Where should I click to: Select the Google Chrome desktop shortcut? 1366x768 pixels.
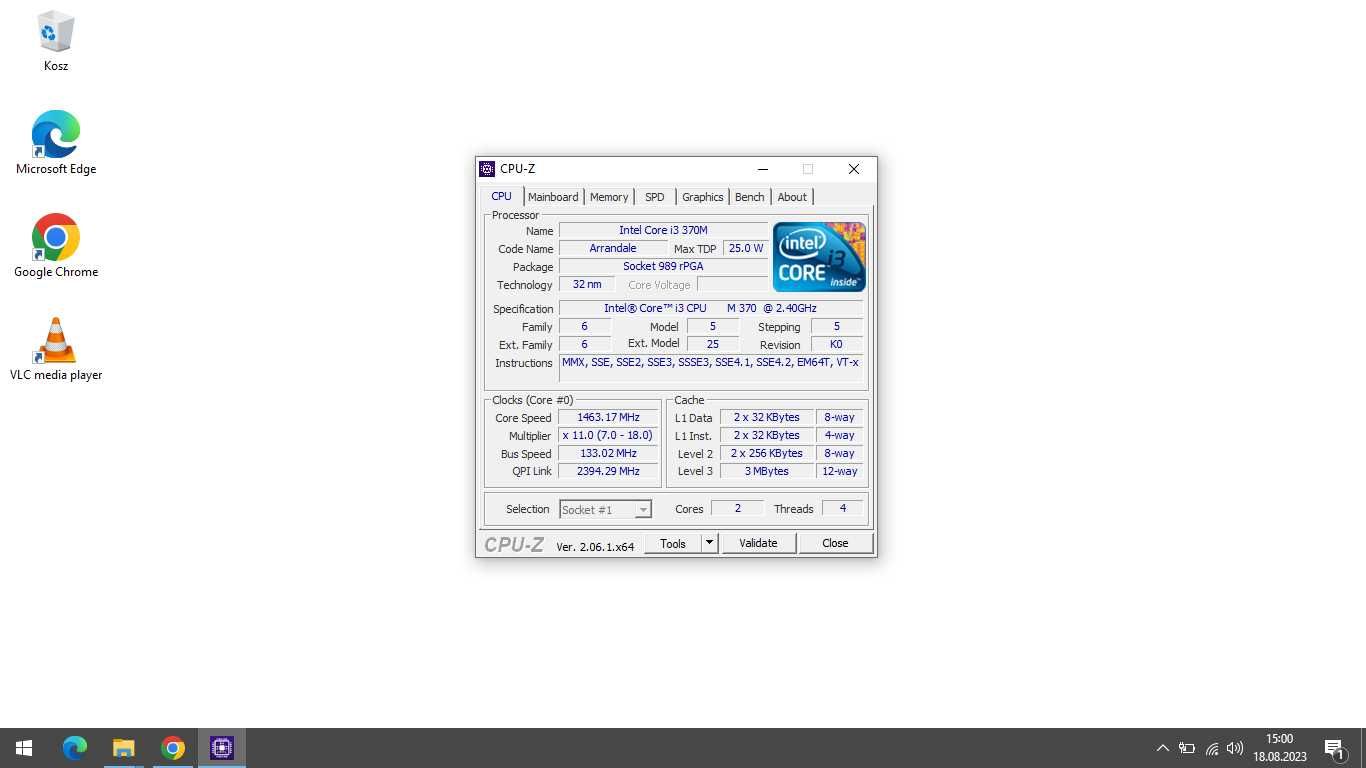(56, 246)
